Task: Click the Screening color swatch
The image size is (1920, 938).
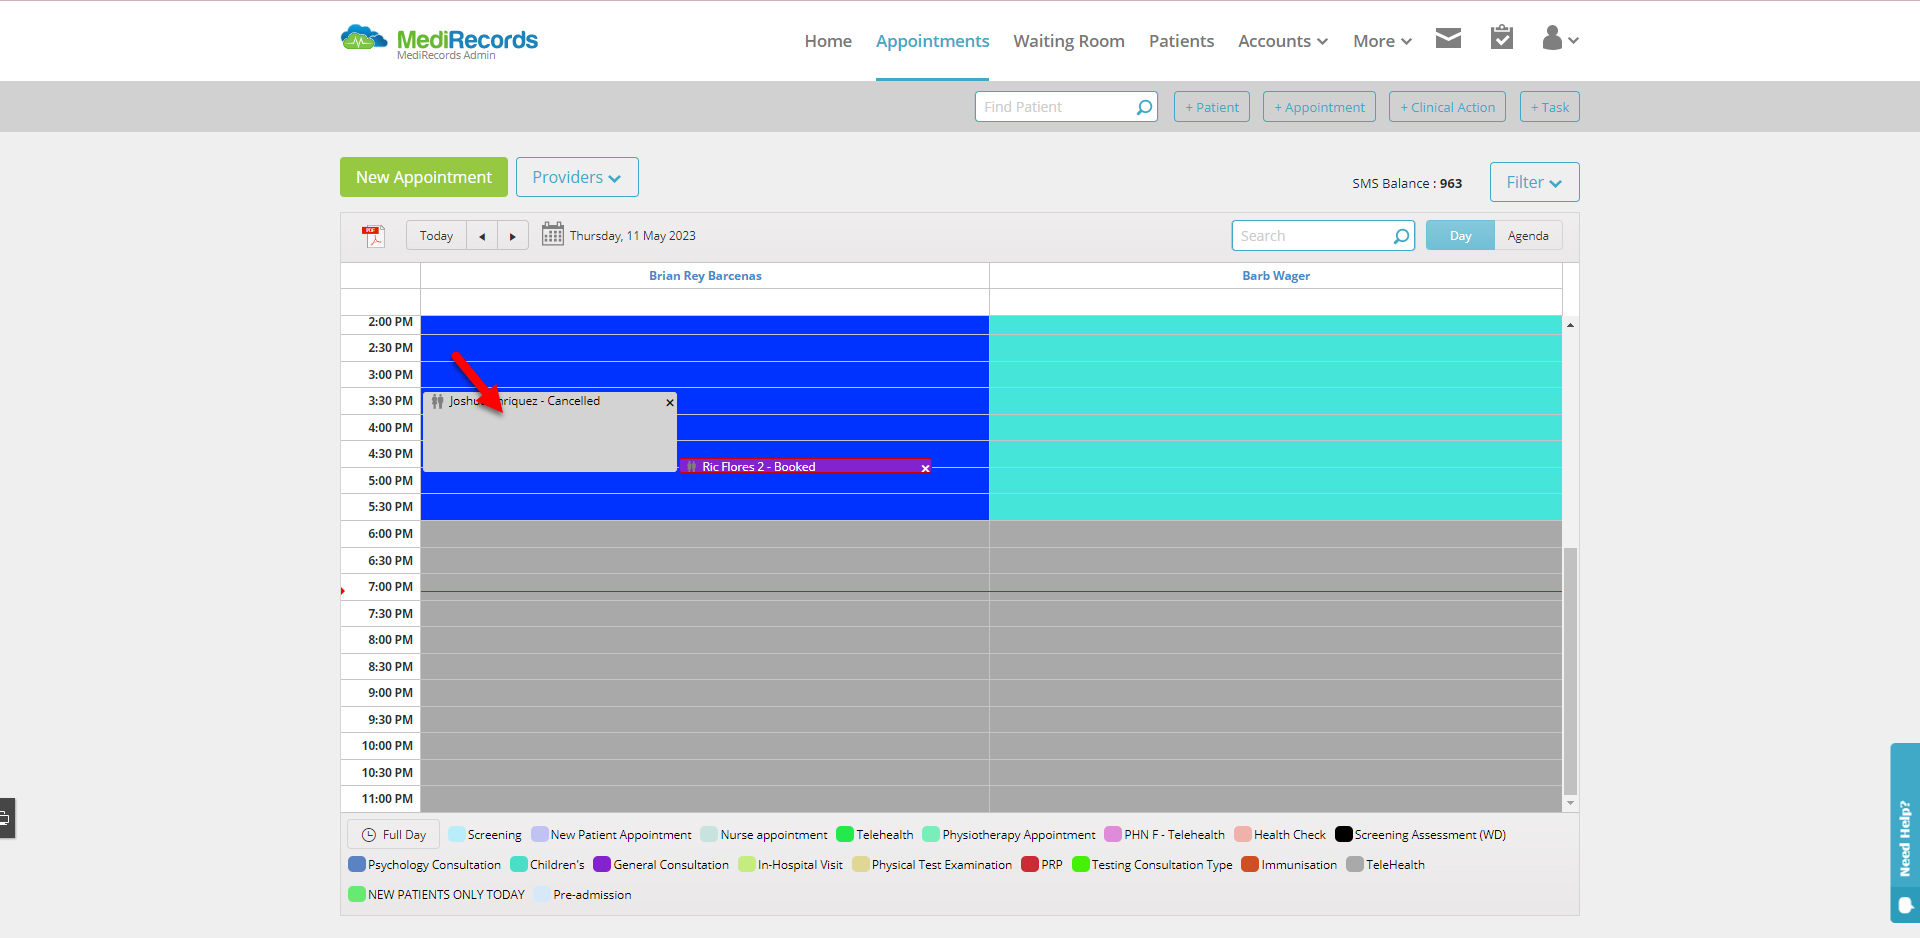Action: tap(457, 834)
